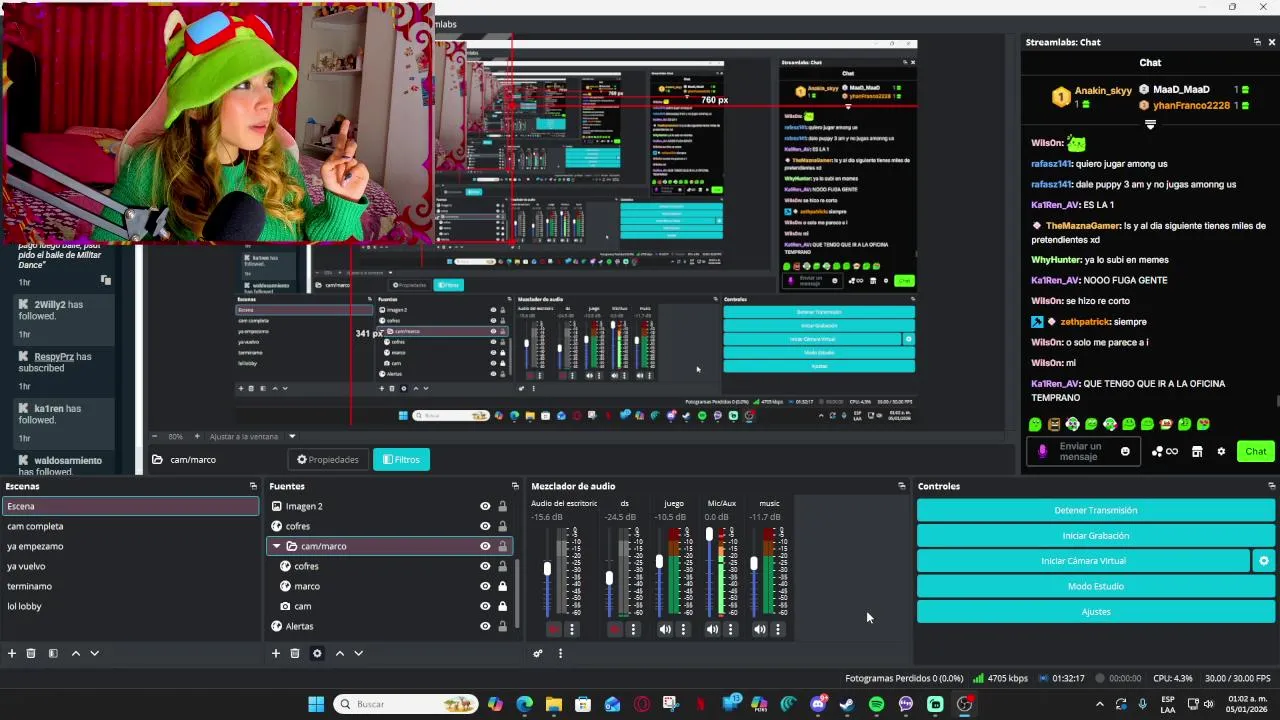Open the emoji picker in the chat input
The height and width of the screenshot is (720, 1280).
[1125, 451]
